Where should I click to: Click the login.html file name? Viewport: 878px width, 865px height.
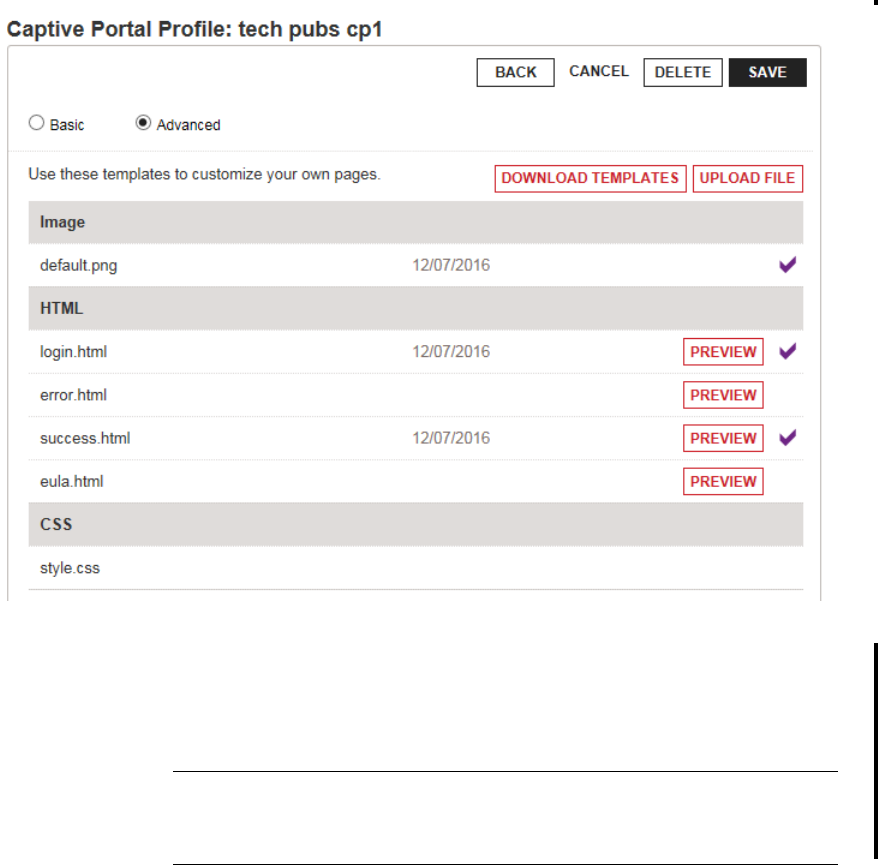pyautogui.click(x=73, y=352)
